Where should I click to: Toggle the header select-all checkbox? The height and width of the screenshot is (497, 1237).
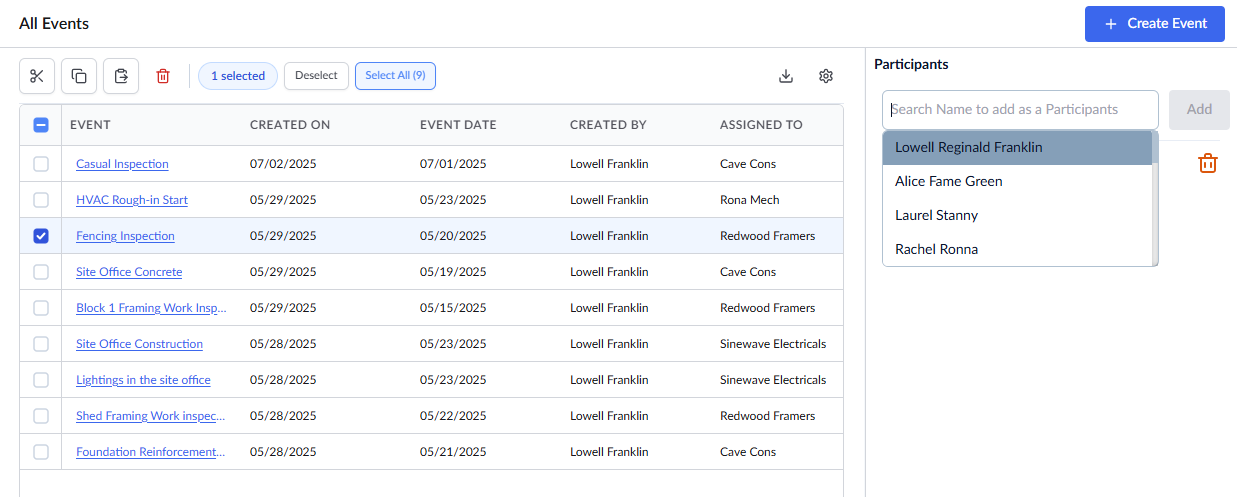pyautogui.click(x=41, y=125)
